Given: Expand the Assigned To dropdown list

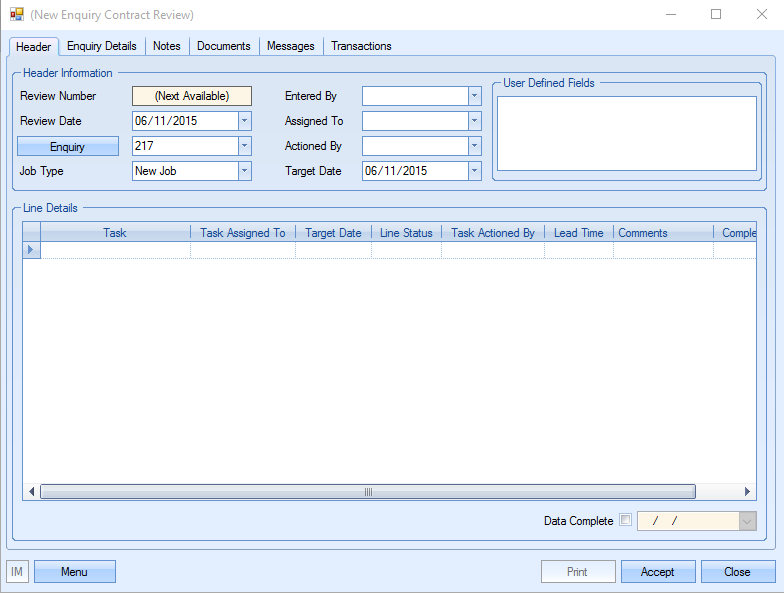Looking at the screenshot, I should (474, 121).
